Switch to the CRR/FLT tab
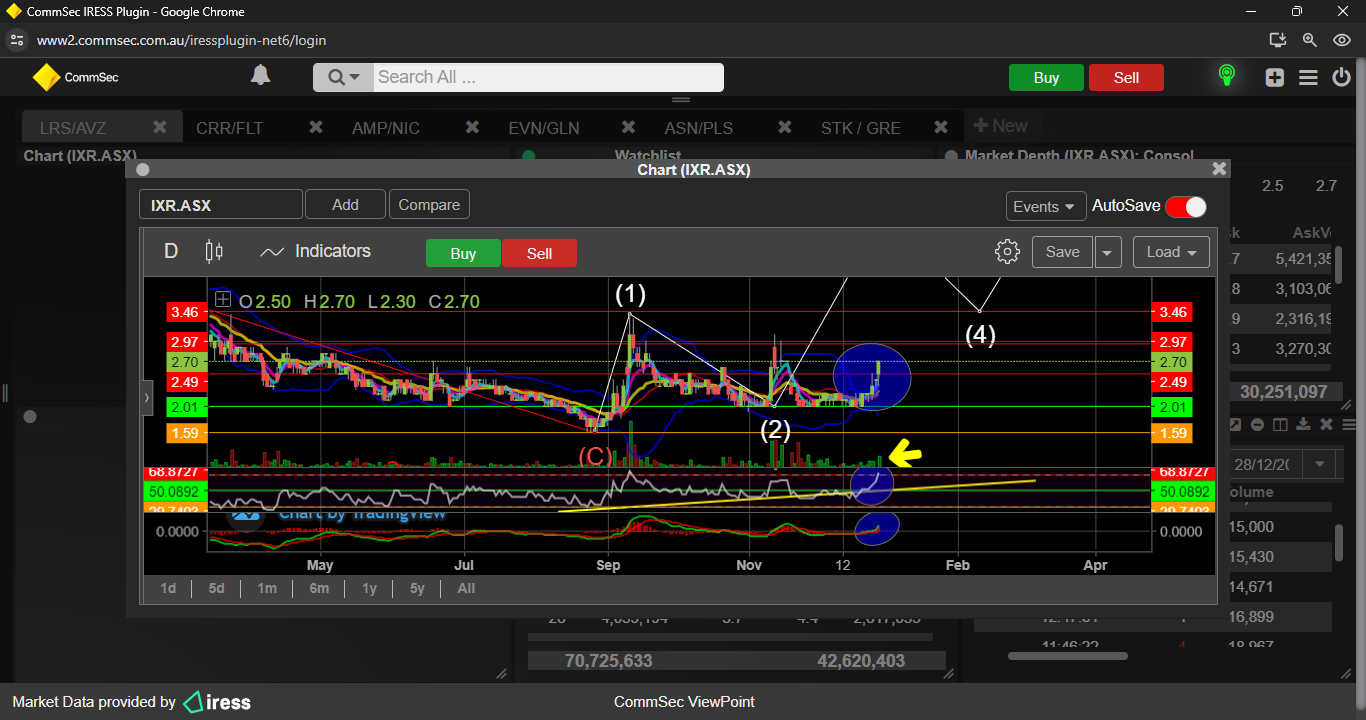Viewport: 1366px width, 720px height. point(230,128)
